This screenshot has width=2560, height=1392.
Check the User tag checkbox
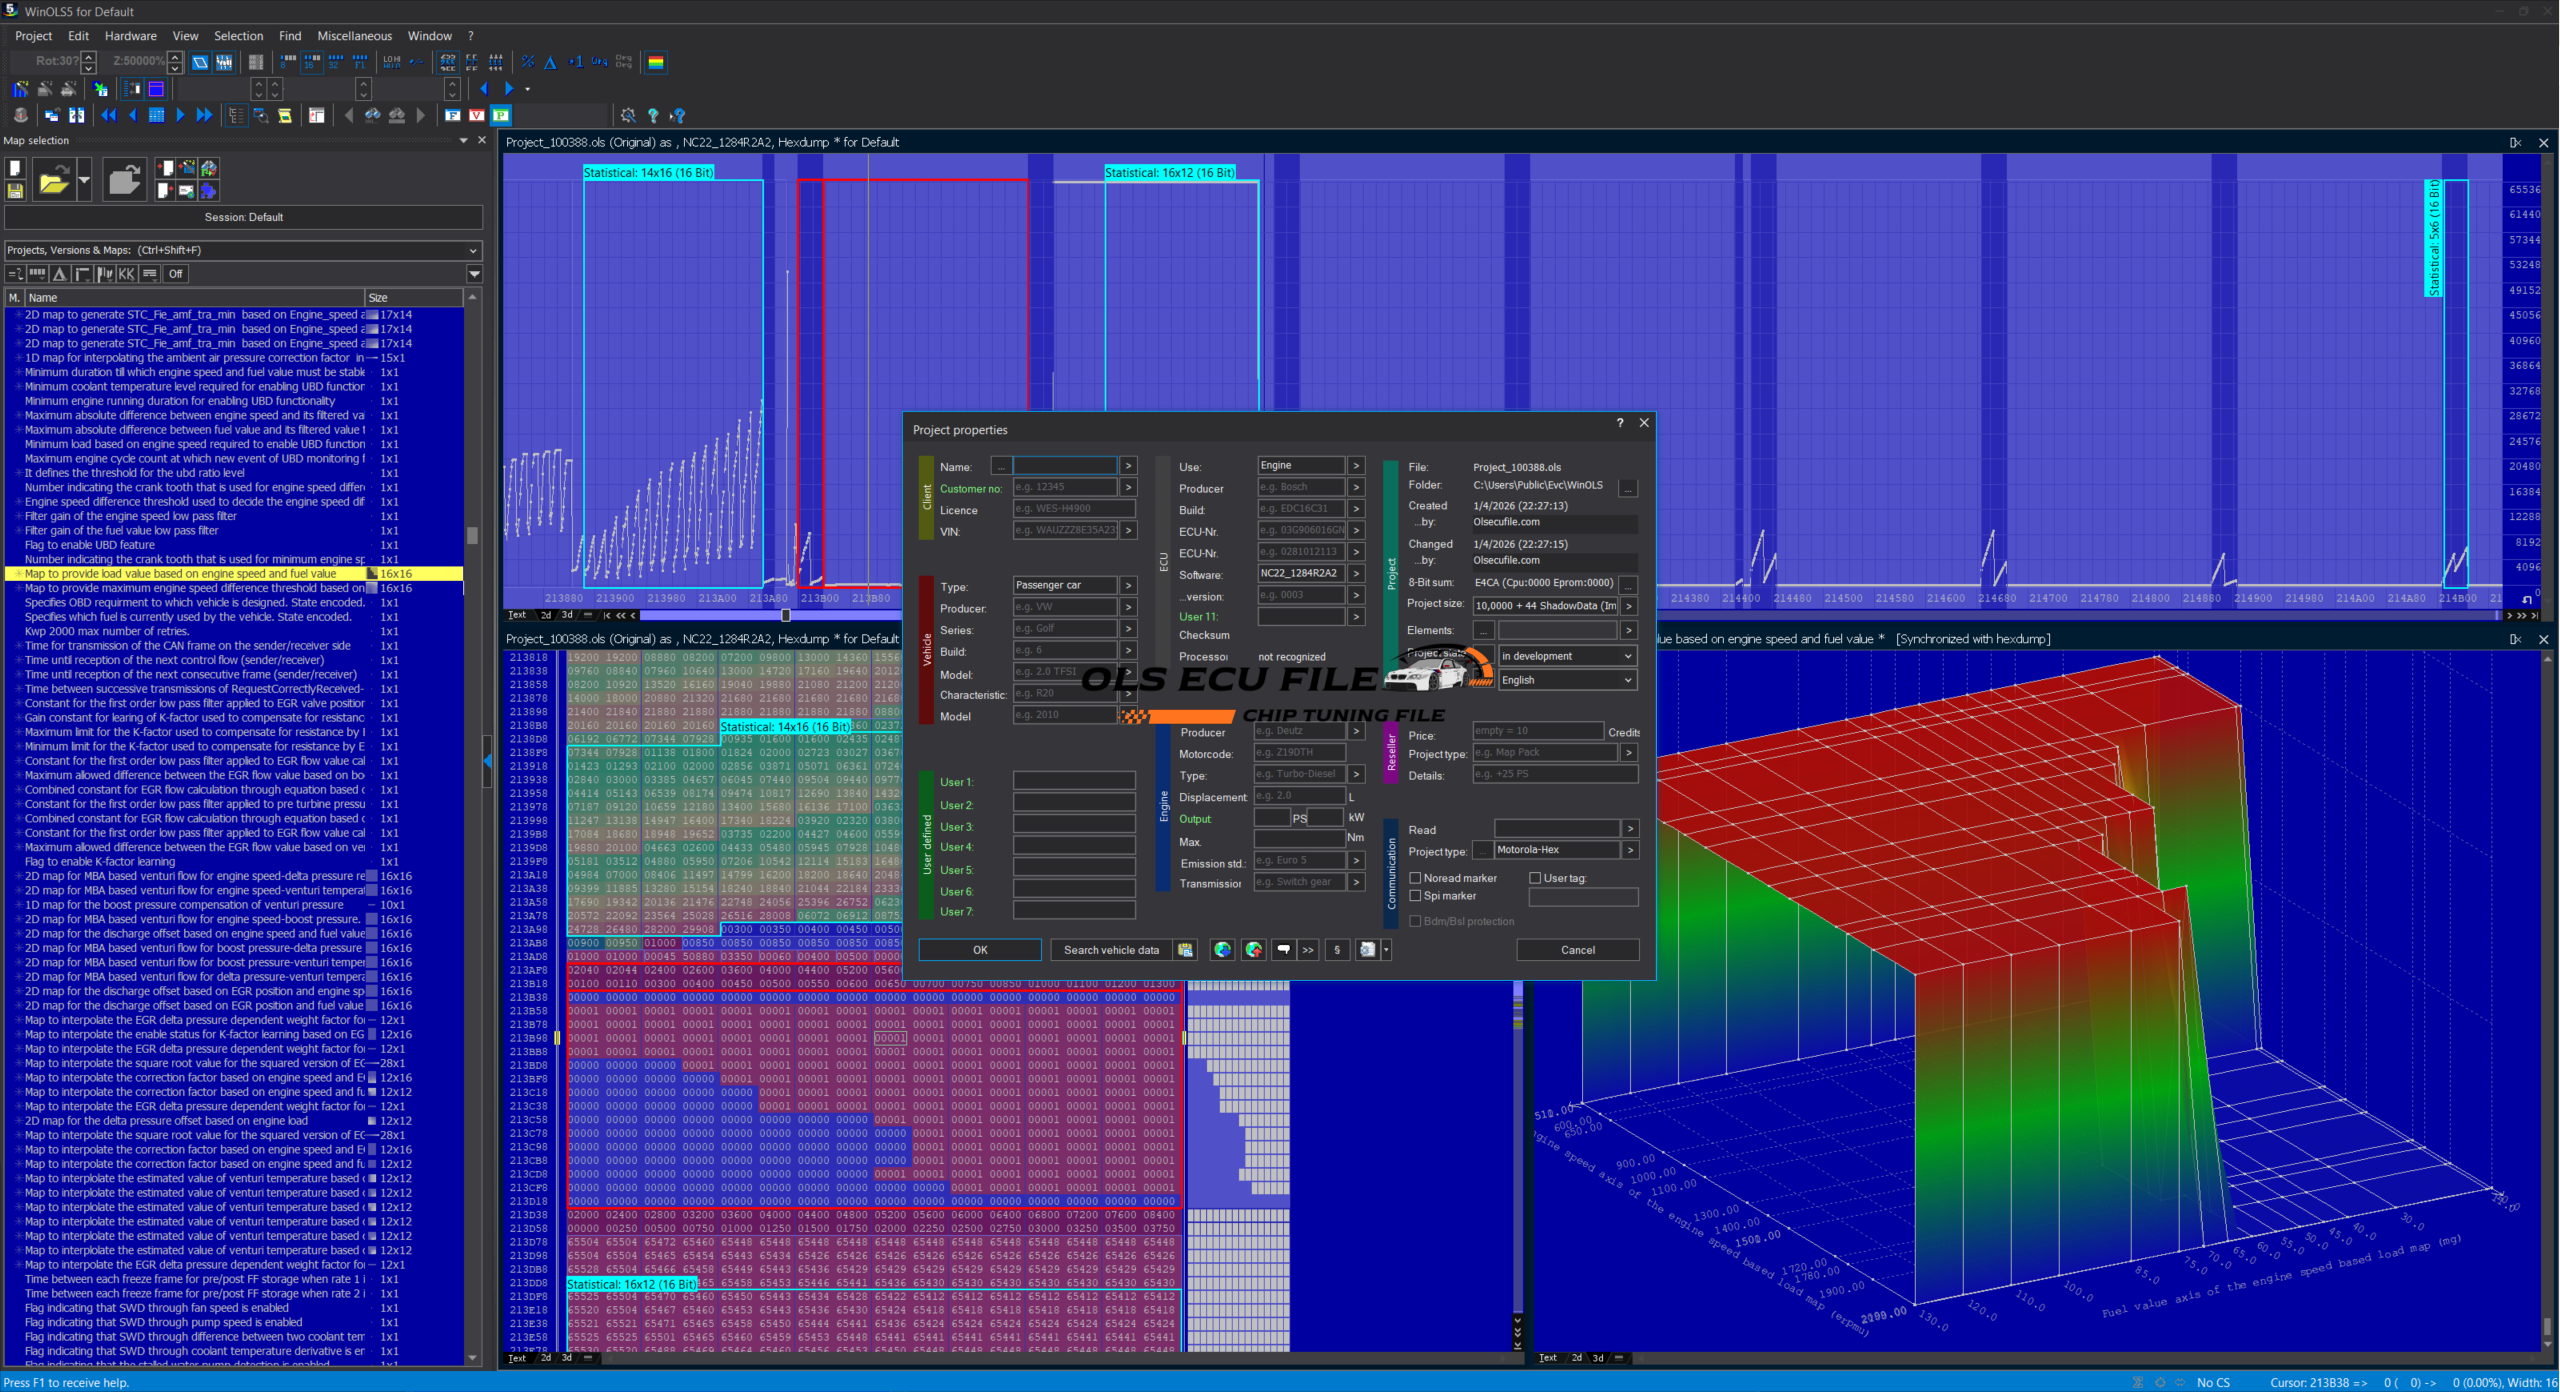pyautogui.click(x=1535, y=878)
